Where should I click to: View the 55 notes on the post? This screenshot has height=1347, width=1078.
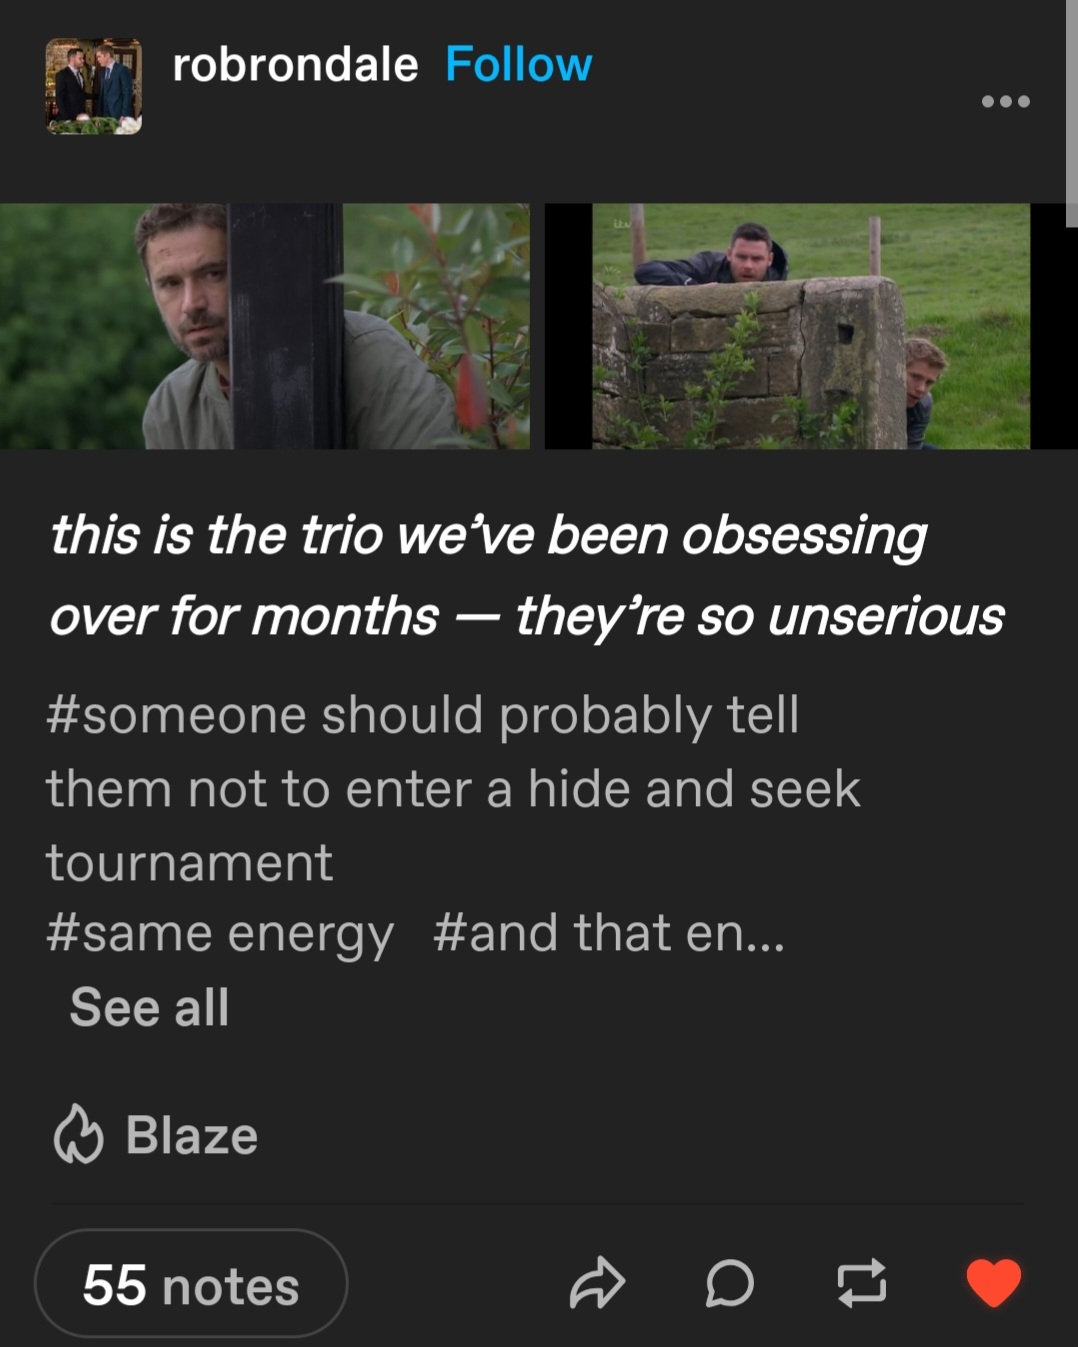point(191,1283)
